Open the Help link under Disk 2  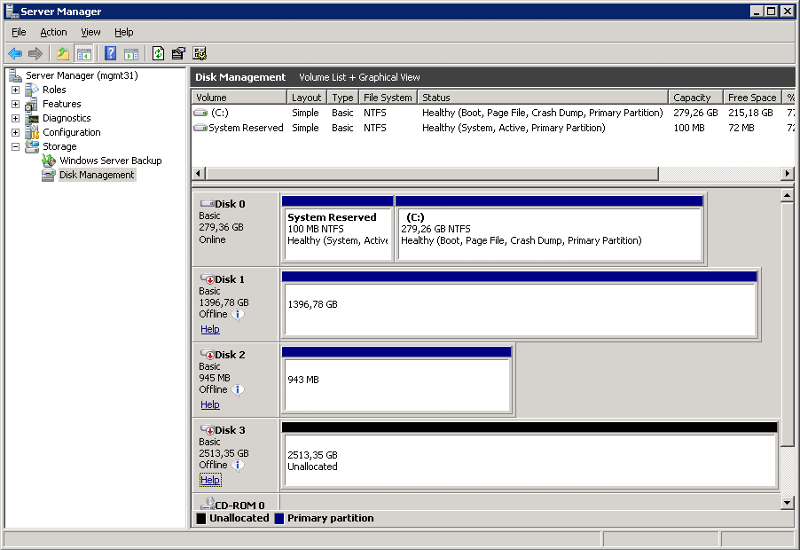click(x=210, y=405)
